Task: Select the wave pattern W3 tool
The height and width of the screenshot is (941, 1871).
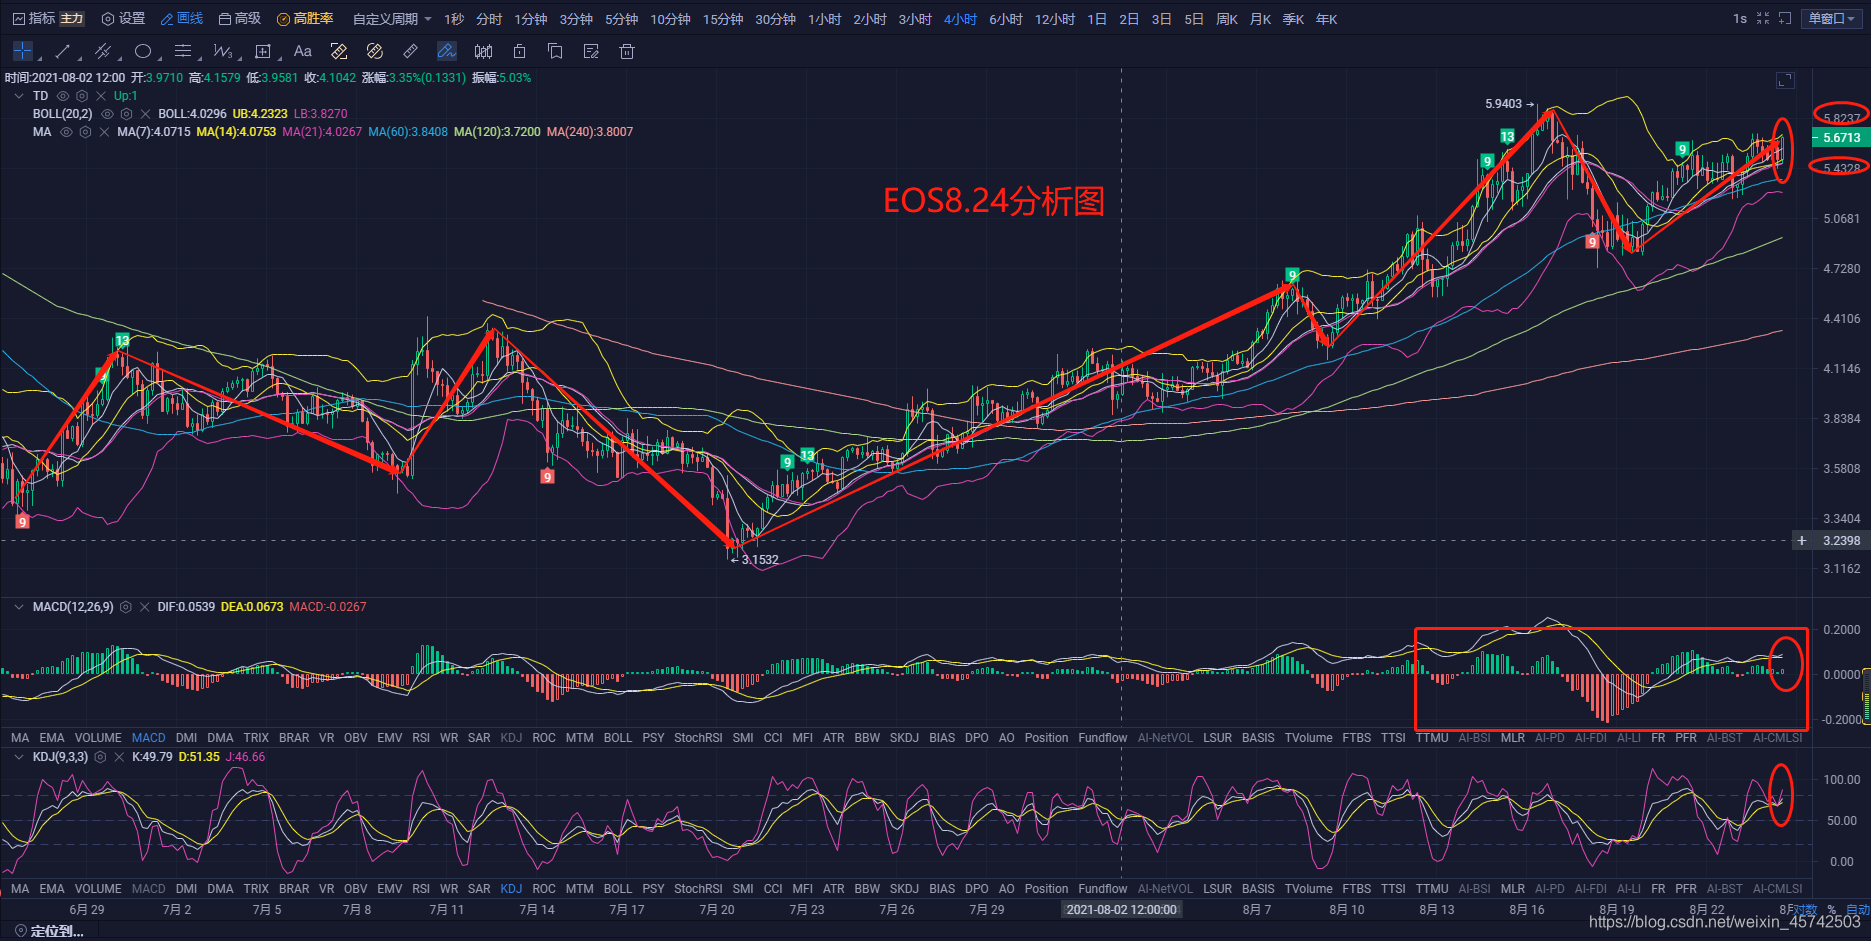Action: (222, 51)
